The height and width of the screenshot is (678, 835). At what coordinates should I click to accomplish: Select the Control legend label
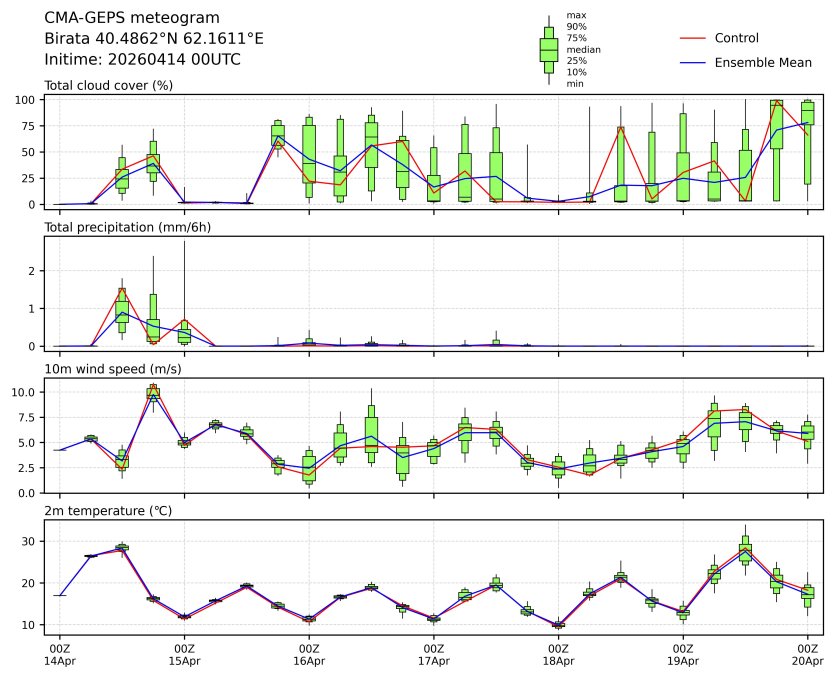click(x=736, y=38)
